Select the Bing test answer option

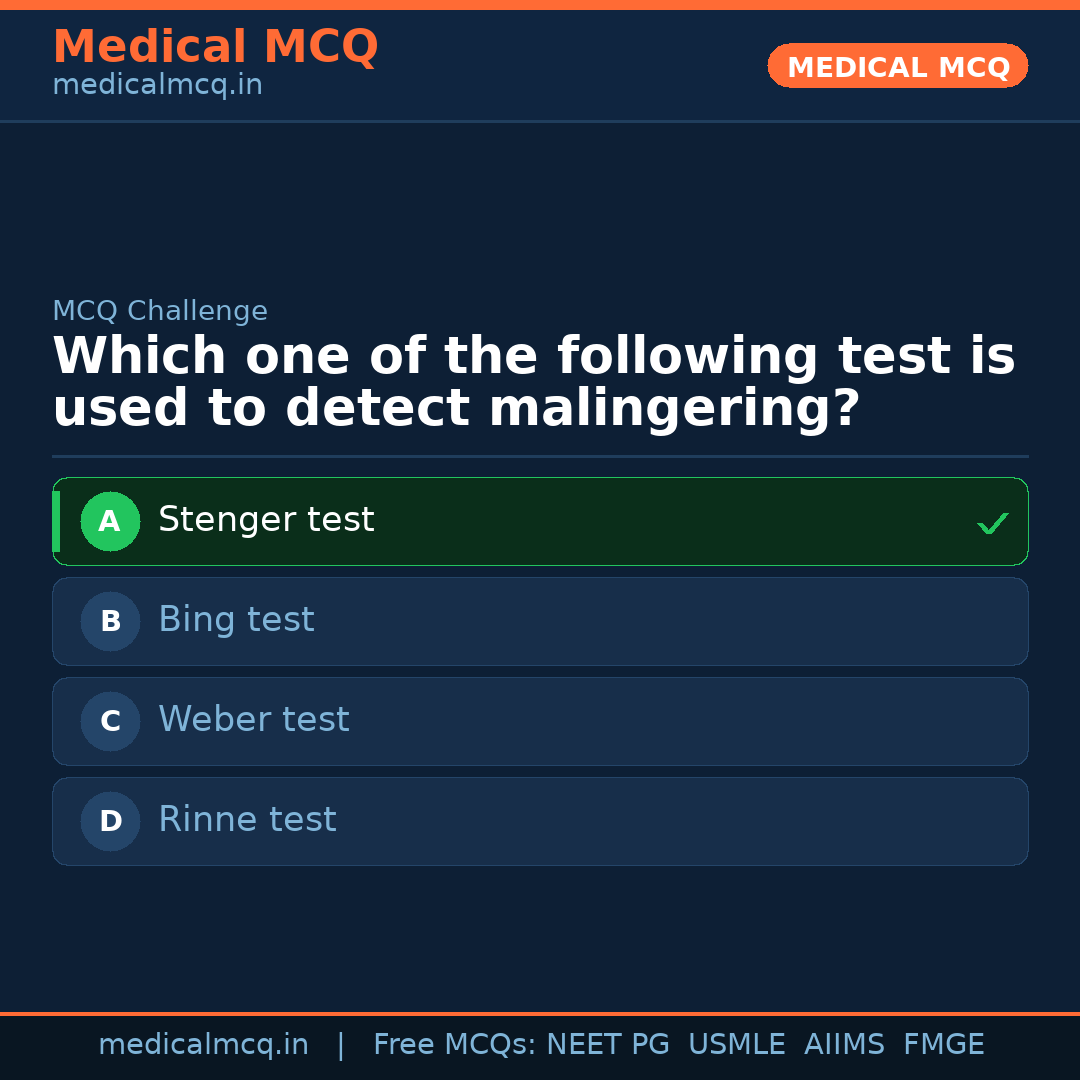point(540,621)
